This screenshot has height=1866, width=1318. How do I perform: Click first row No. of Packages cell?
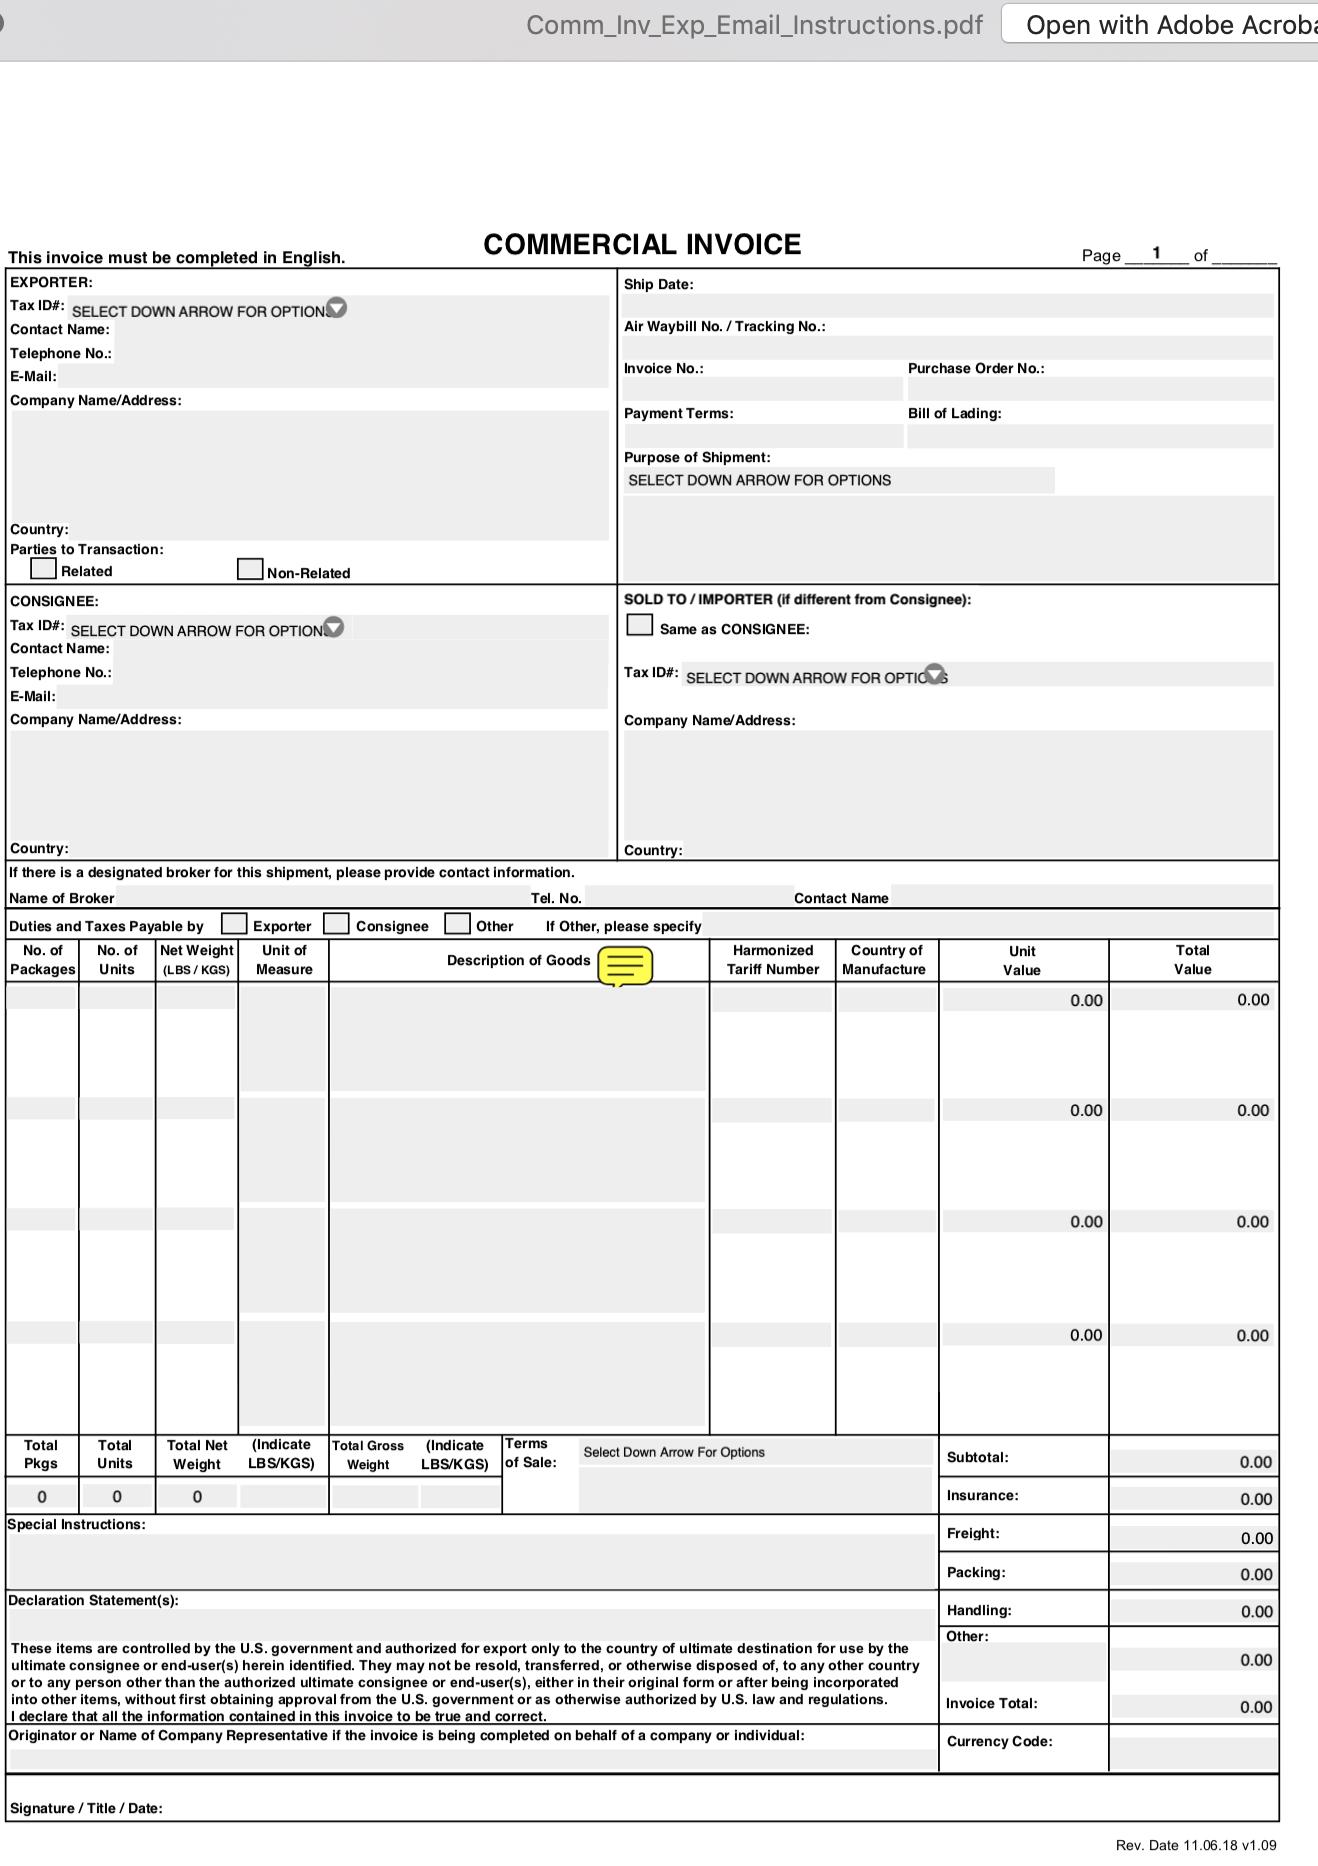[41, 997]
